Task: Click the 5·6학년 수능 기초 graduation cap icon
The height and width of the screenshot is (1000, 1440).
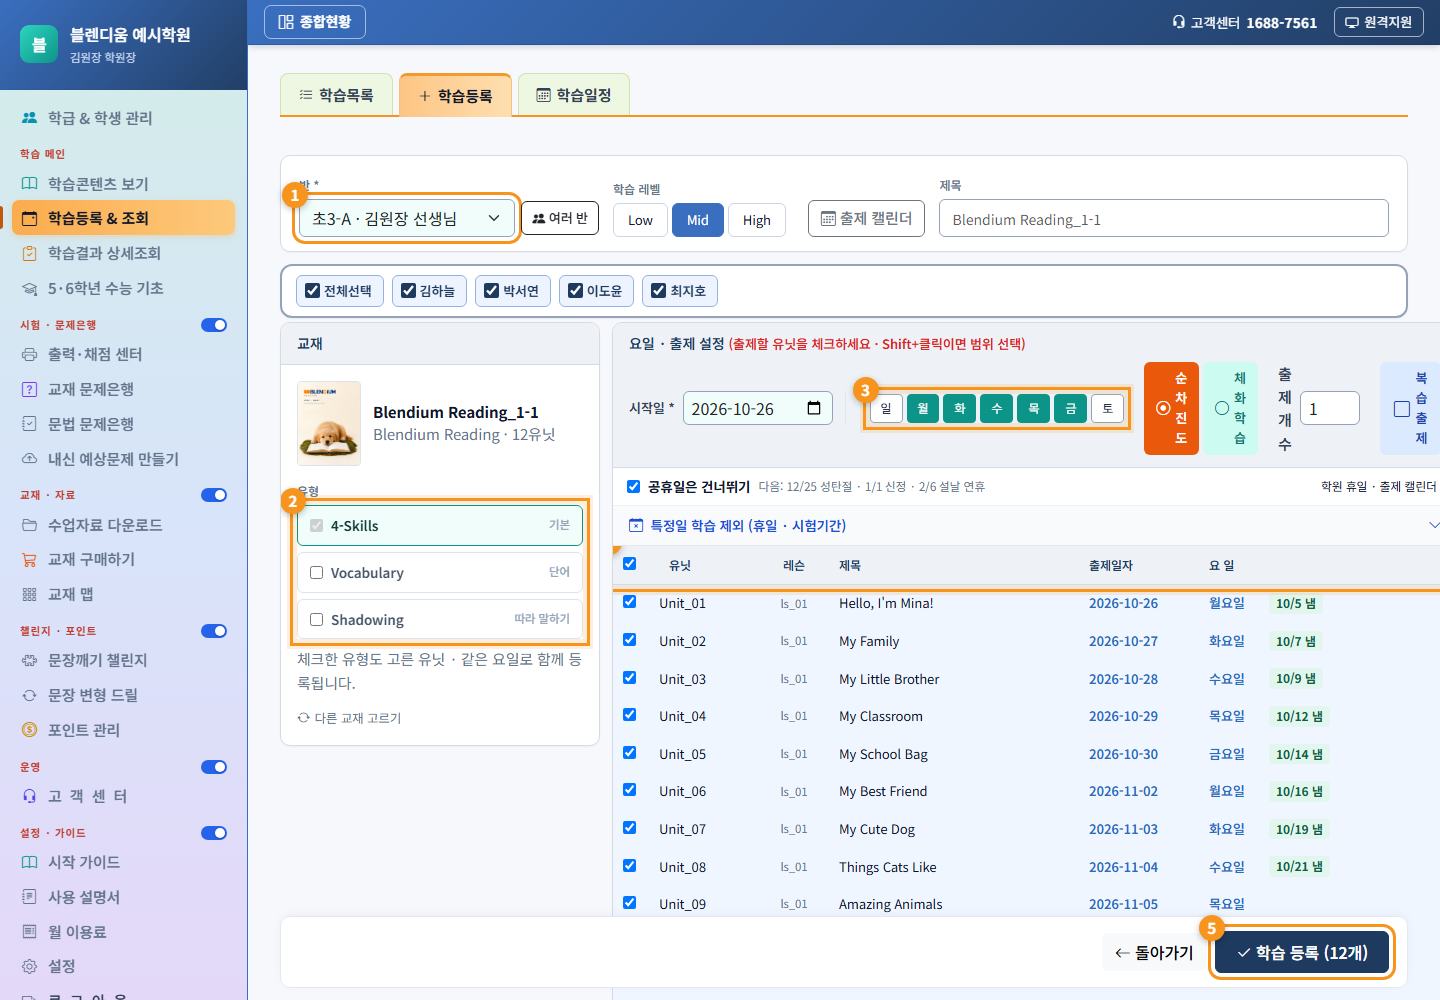Action: pyautogui.click(x=30, y=288)
